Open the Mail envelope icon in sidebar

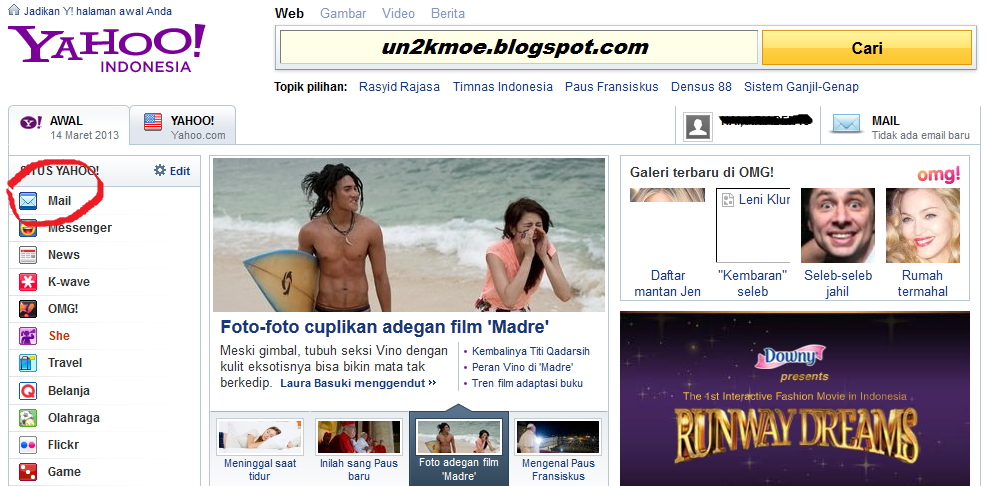coord(28,201)
